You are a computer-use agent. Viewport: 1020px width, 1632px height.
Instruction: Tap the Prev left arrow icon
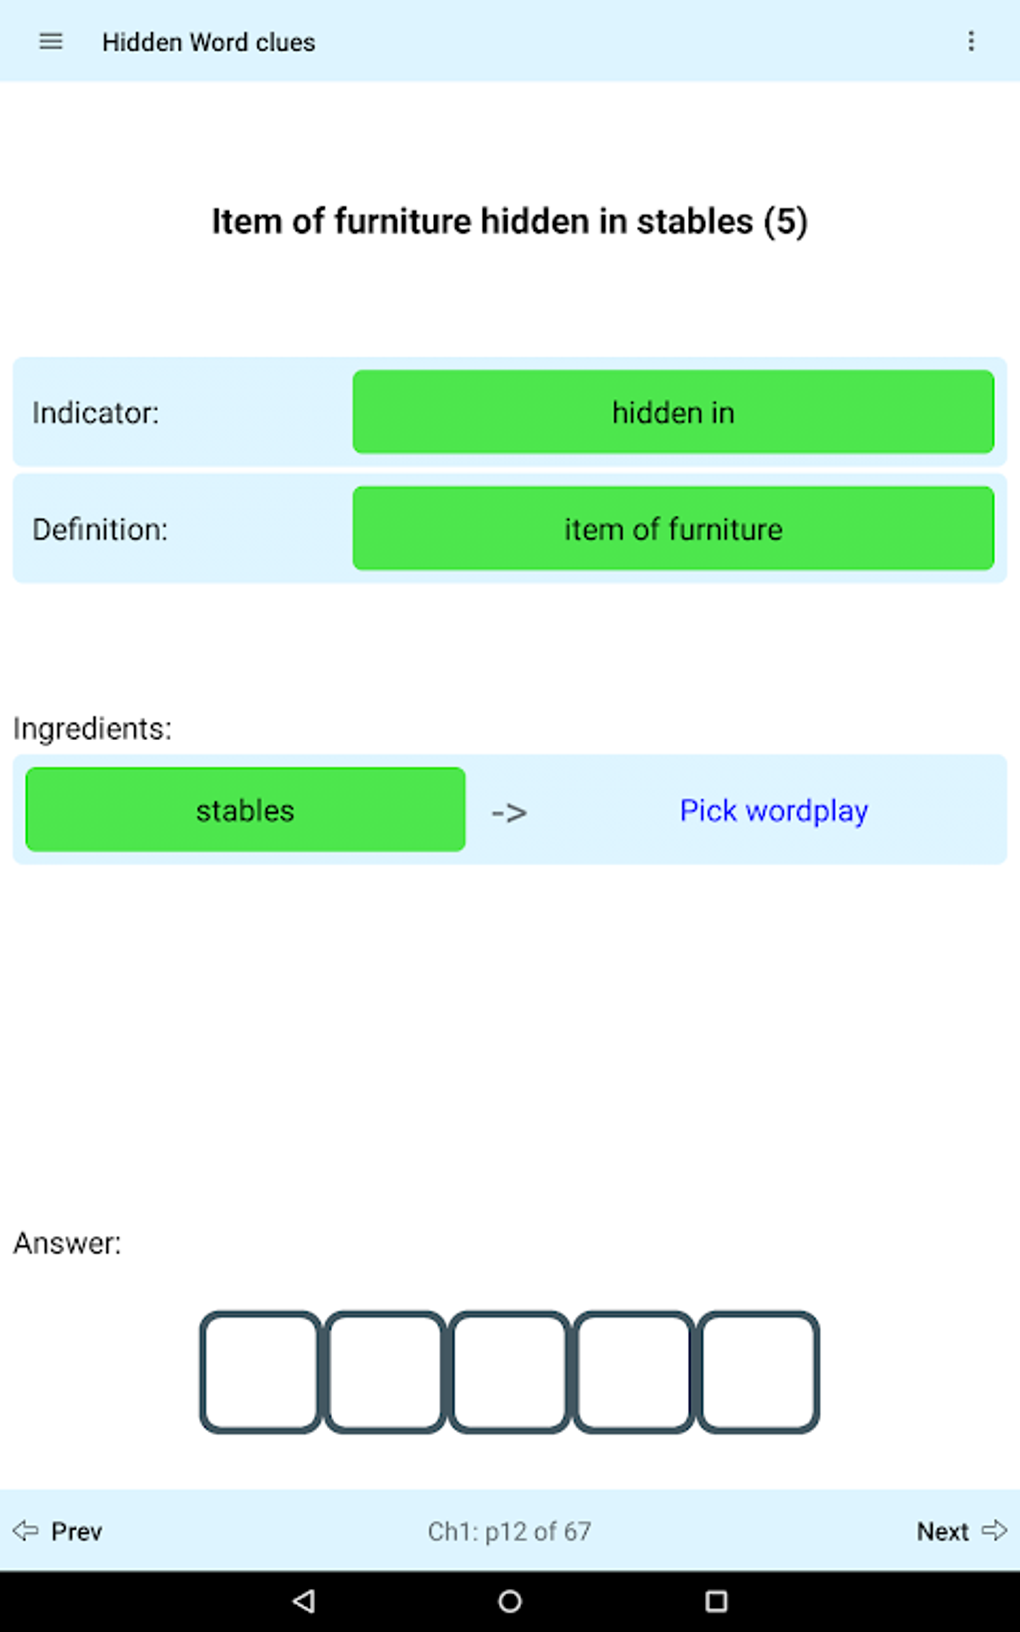click(25, 1530)
